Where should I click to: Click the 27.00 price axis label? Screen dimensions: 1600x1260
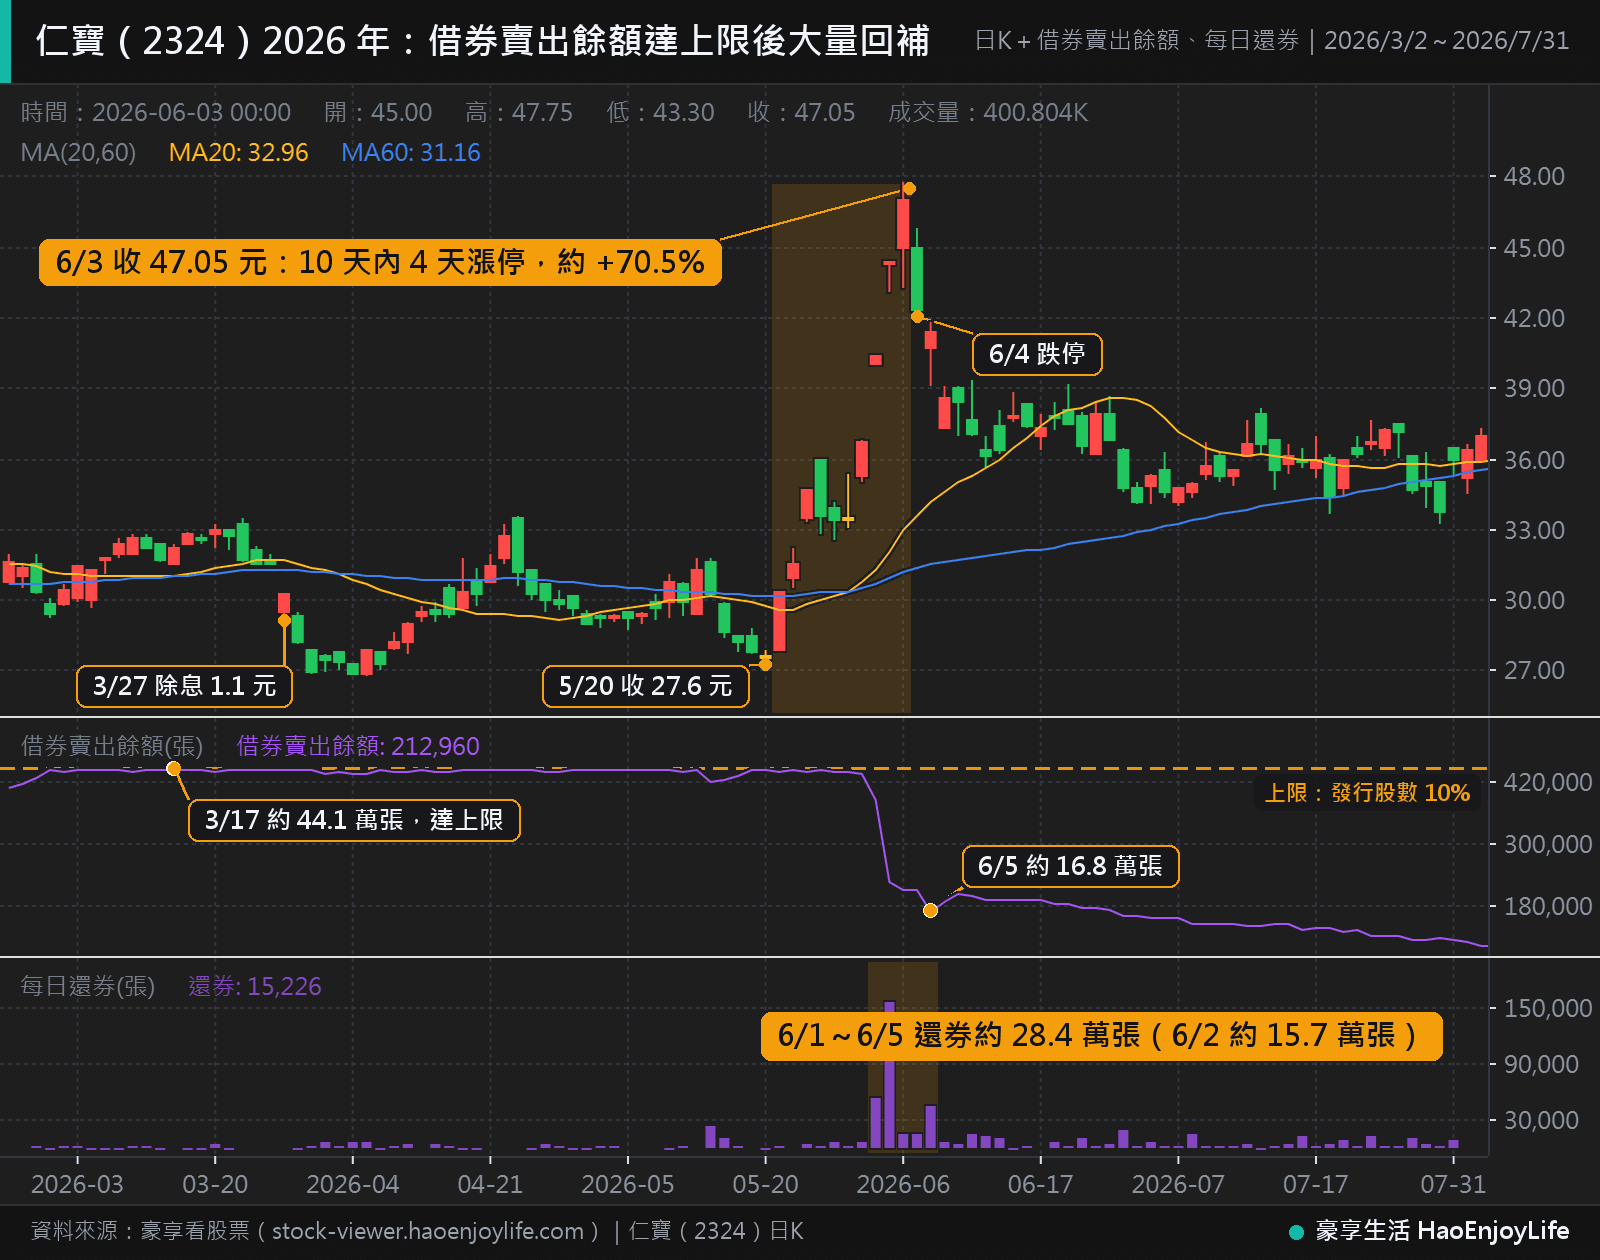[1534, 670]
